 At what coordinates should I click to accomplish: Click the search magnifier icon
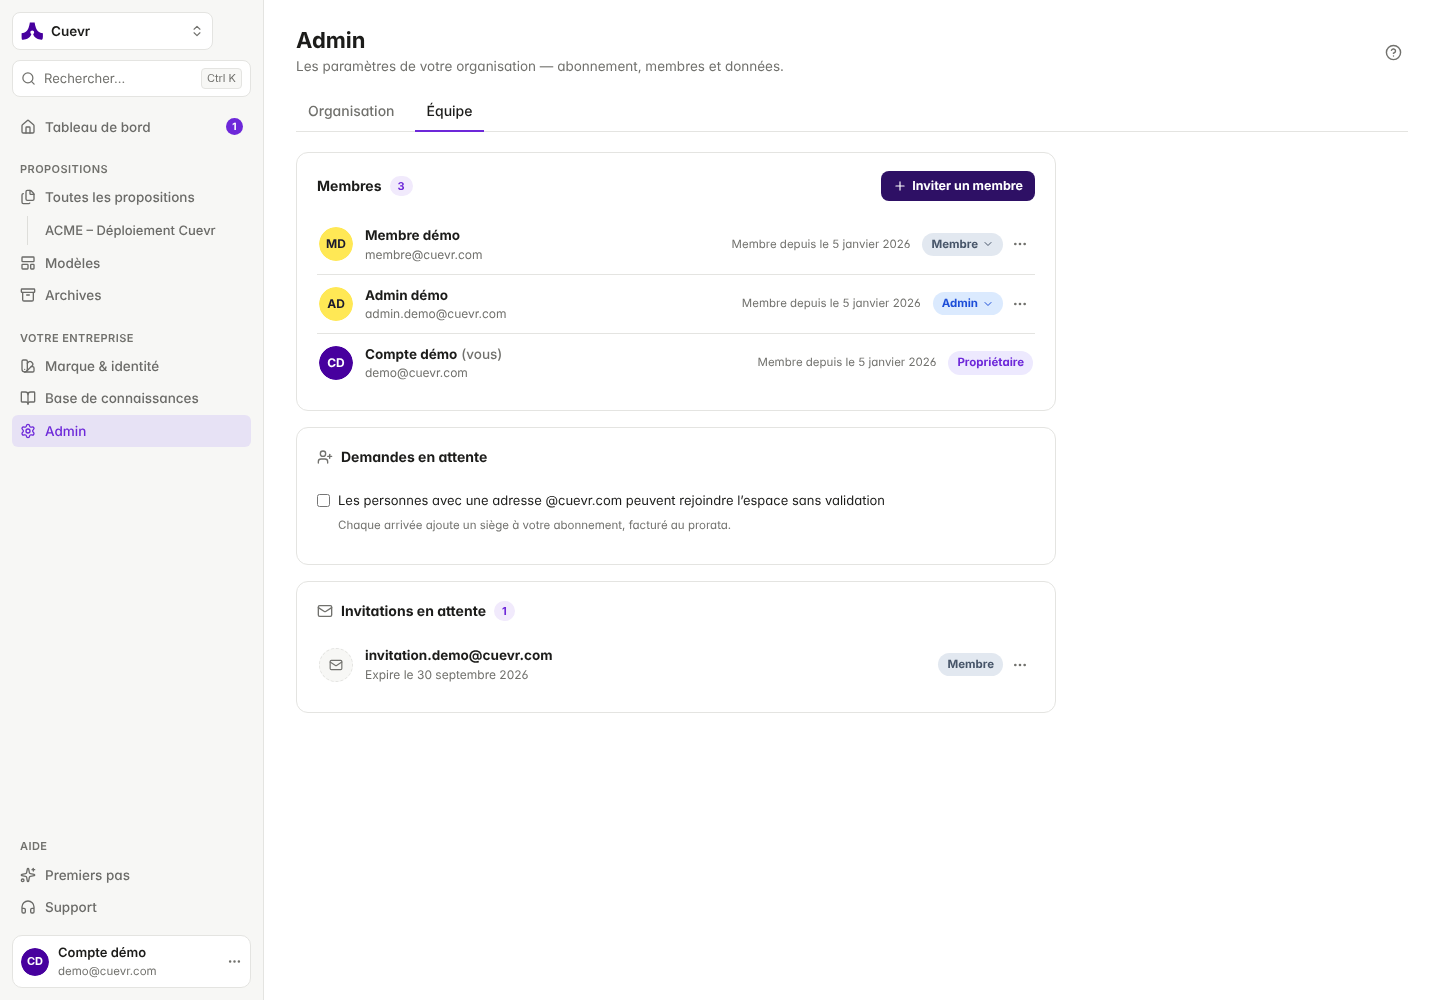click(x=28, y=78)
